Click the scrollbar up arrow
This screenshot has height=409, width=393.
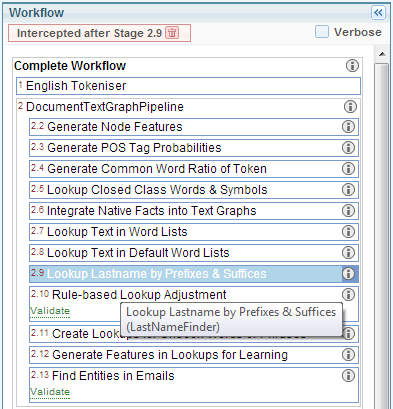(382, 54)
